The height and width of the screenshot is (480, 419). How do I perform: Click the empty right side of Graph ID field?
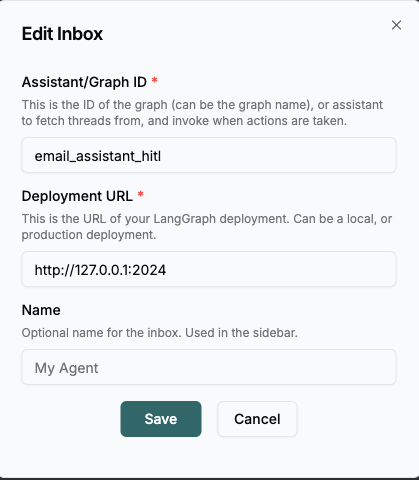click(277, 155)
